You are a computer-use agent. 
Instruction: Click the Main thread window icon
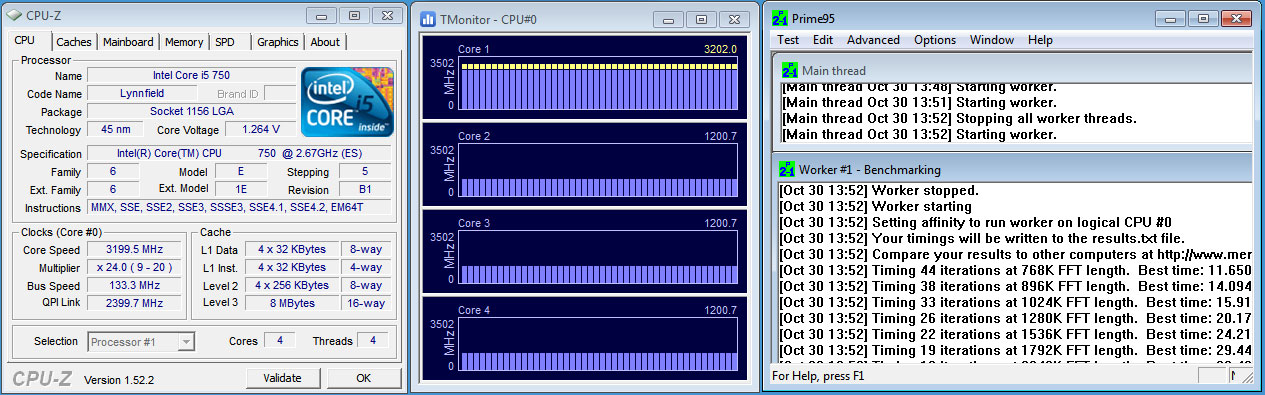789,71
